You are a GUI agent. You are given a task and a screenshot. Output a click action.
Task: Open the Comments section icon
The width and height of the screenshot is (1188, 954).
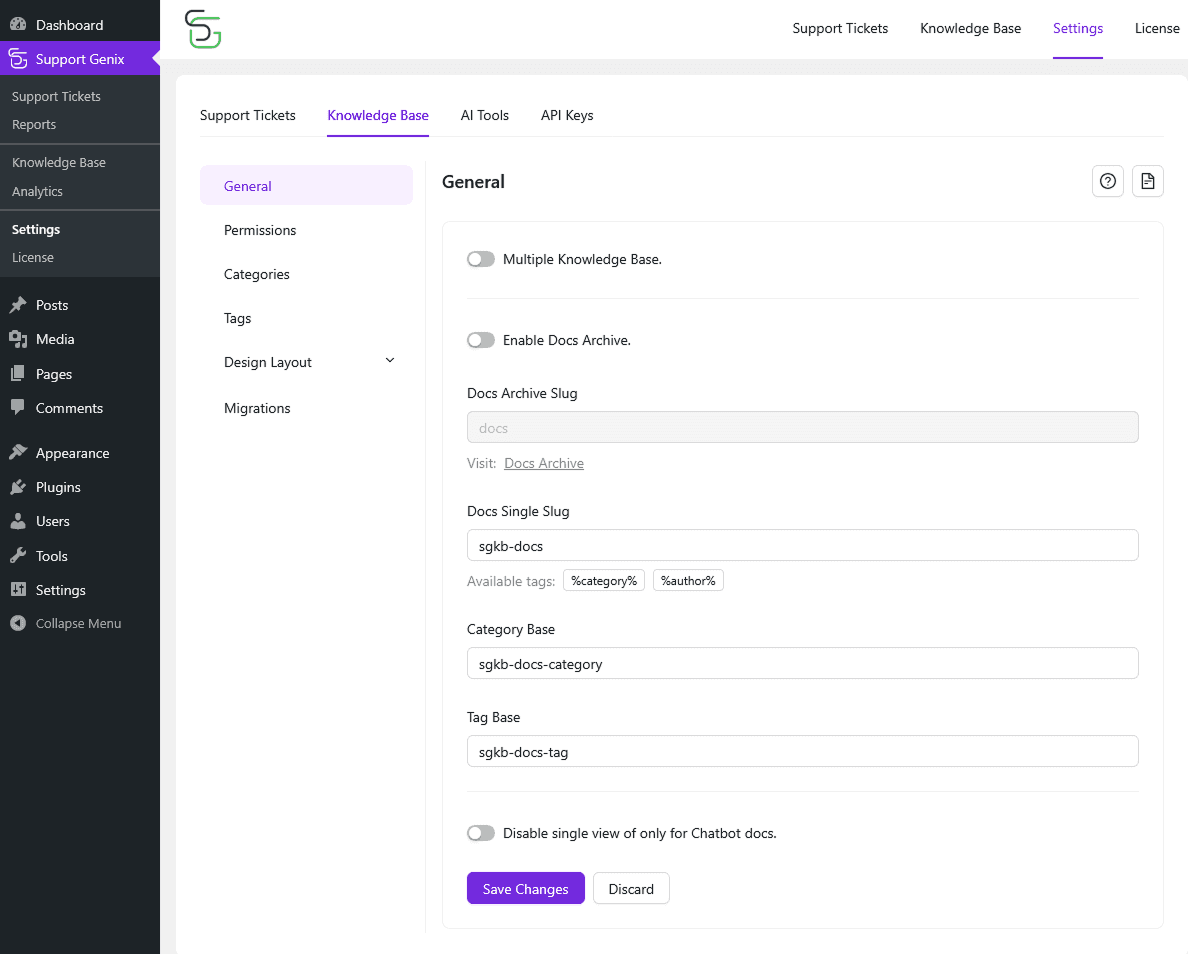coord(20,408)
